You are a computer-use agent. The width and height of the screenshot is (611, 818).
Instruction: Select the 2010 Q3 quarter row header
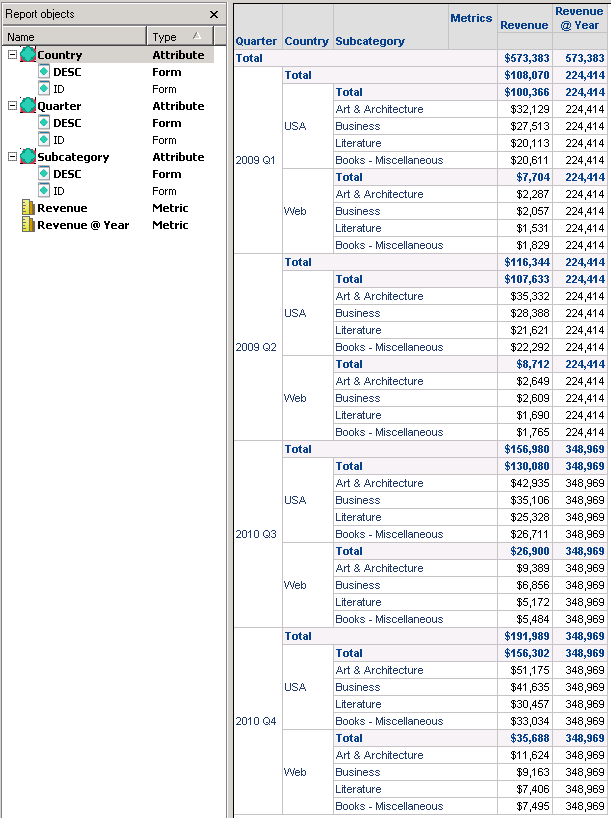pyautogui.click(x=256, y=534)
